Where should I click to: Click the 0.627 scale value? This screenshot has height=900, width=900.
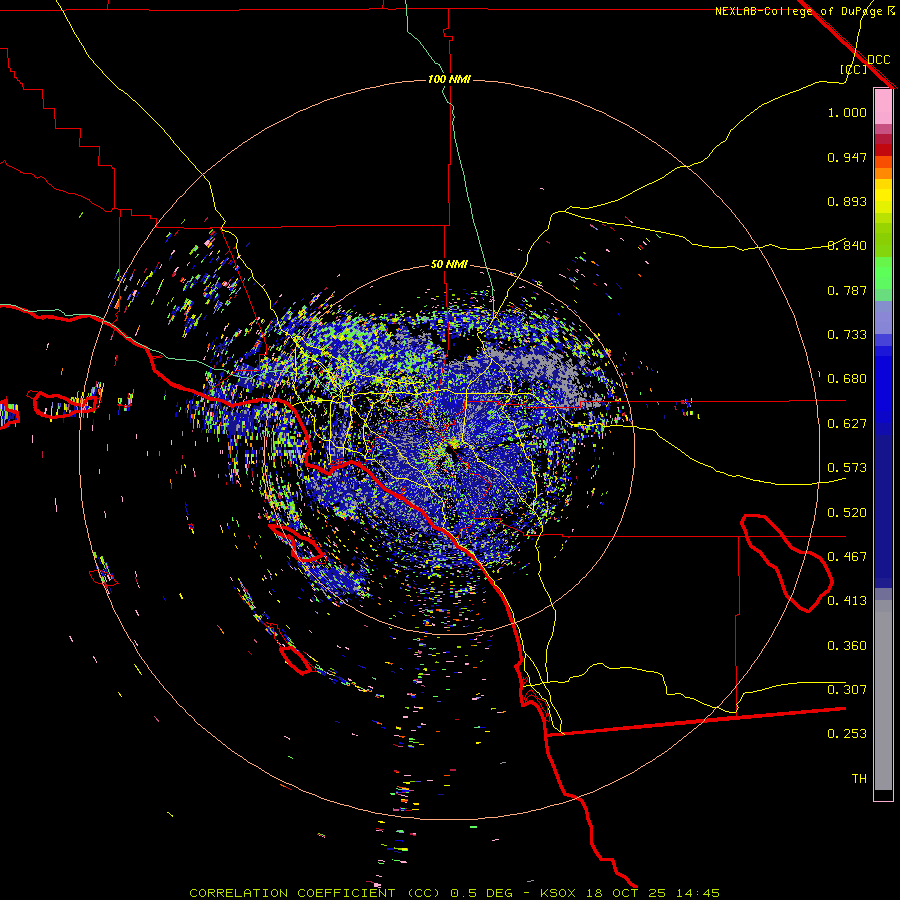(x=847, y=424)
